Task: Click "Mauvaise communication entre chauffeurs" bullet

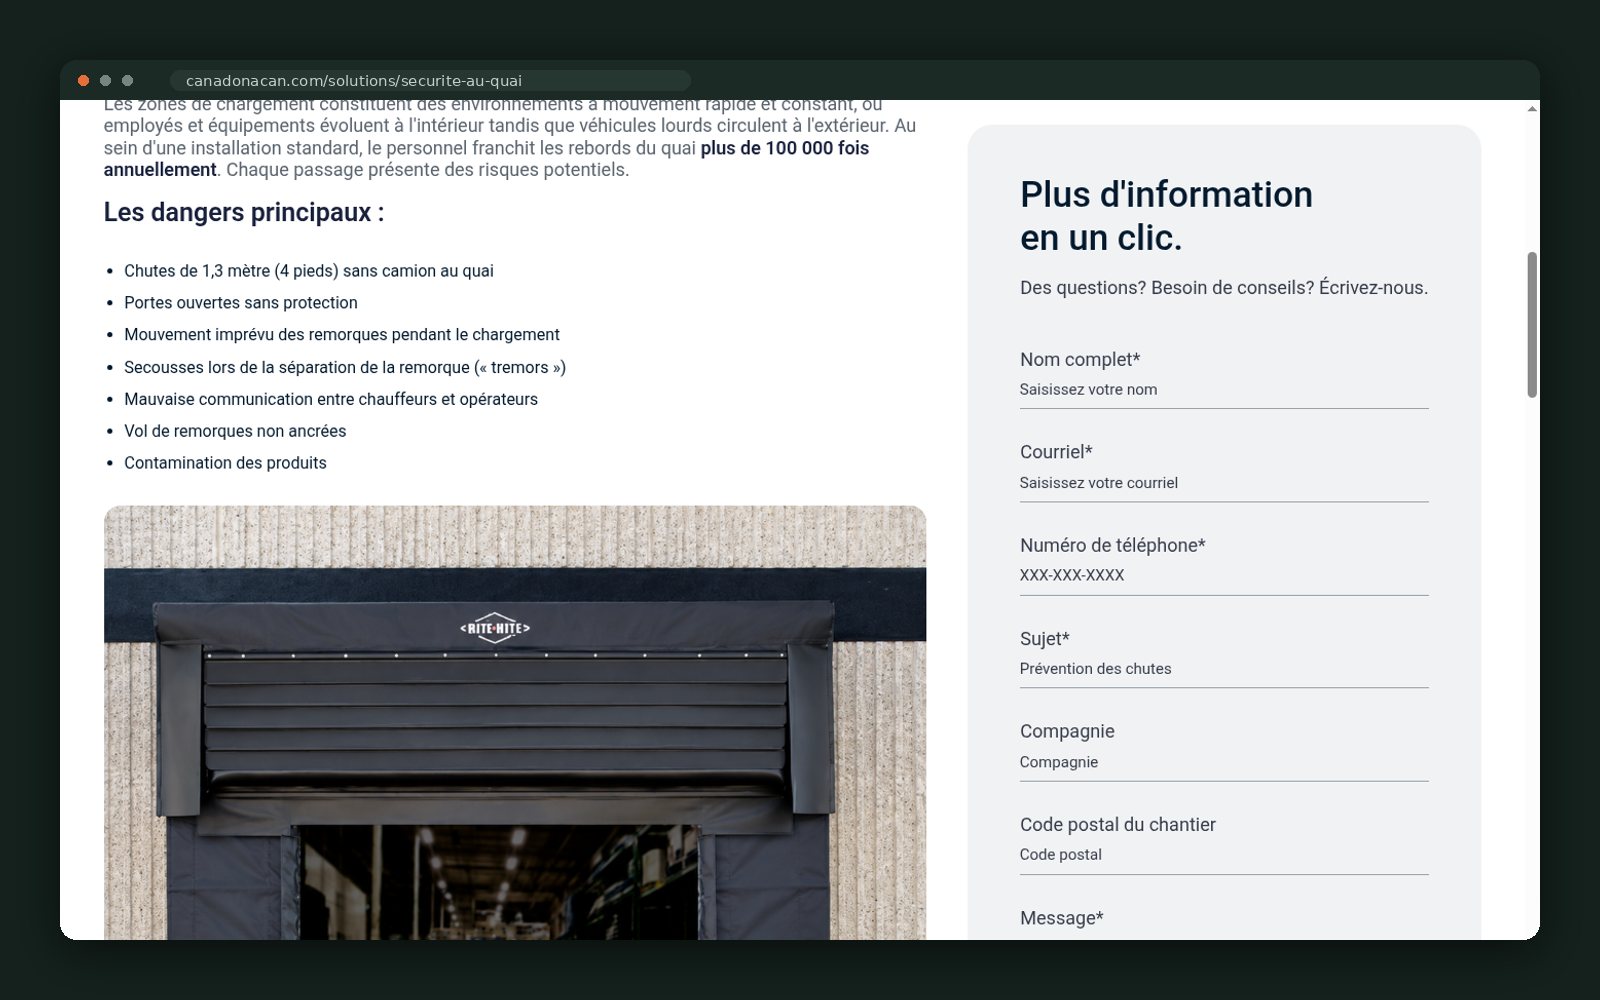Action: coord(331,399)
